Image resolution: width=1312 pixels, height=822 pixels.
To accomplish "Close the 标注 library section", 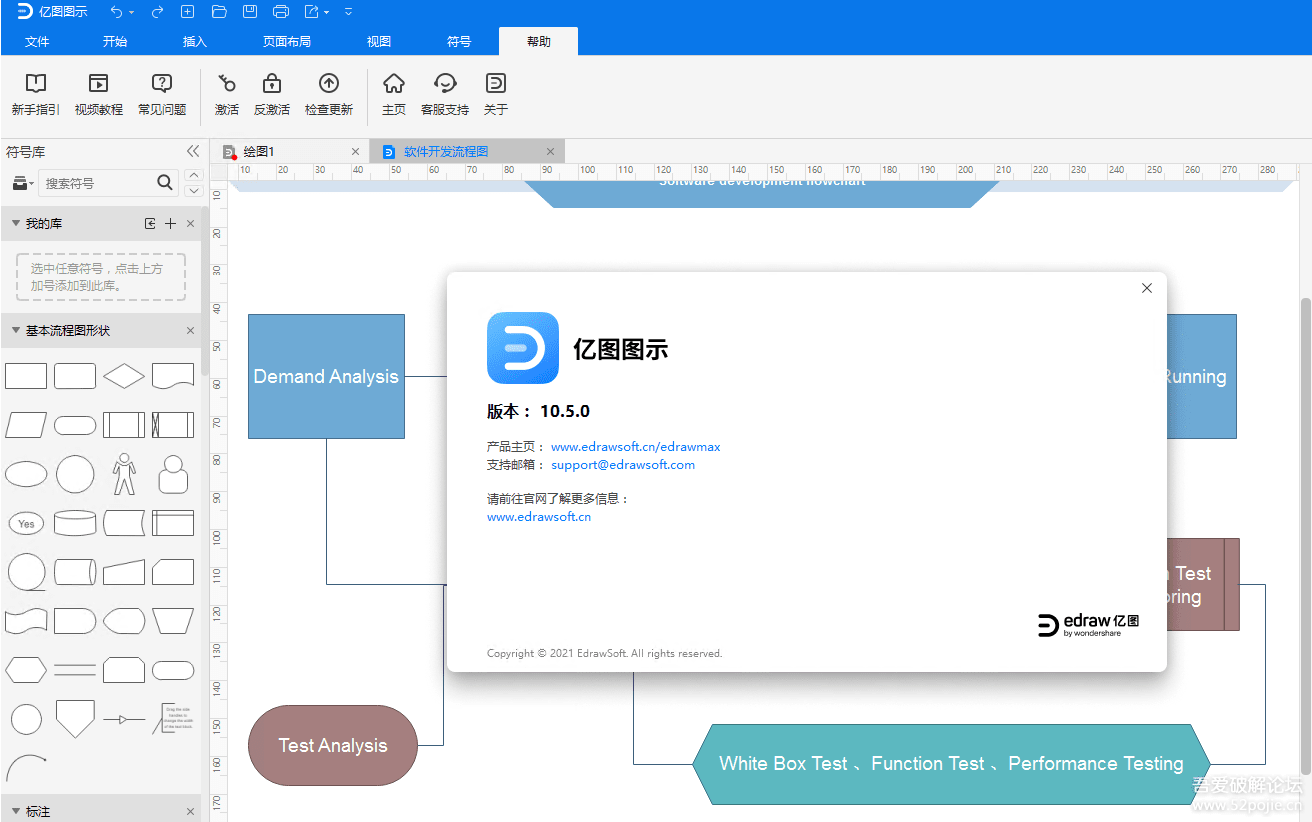I will click(x=191, y=811).
